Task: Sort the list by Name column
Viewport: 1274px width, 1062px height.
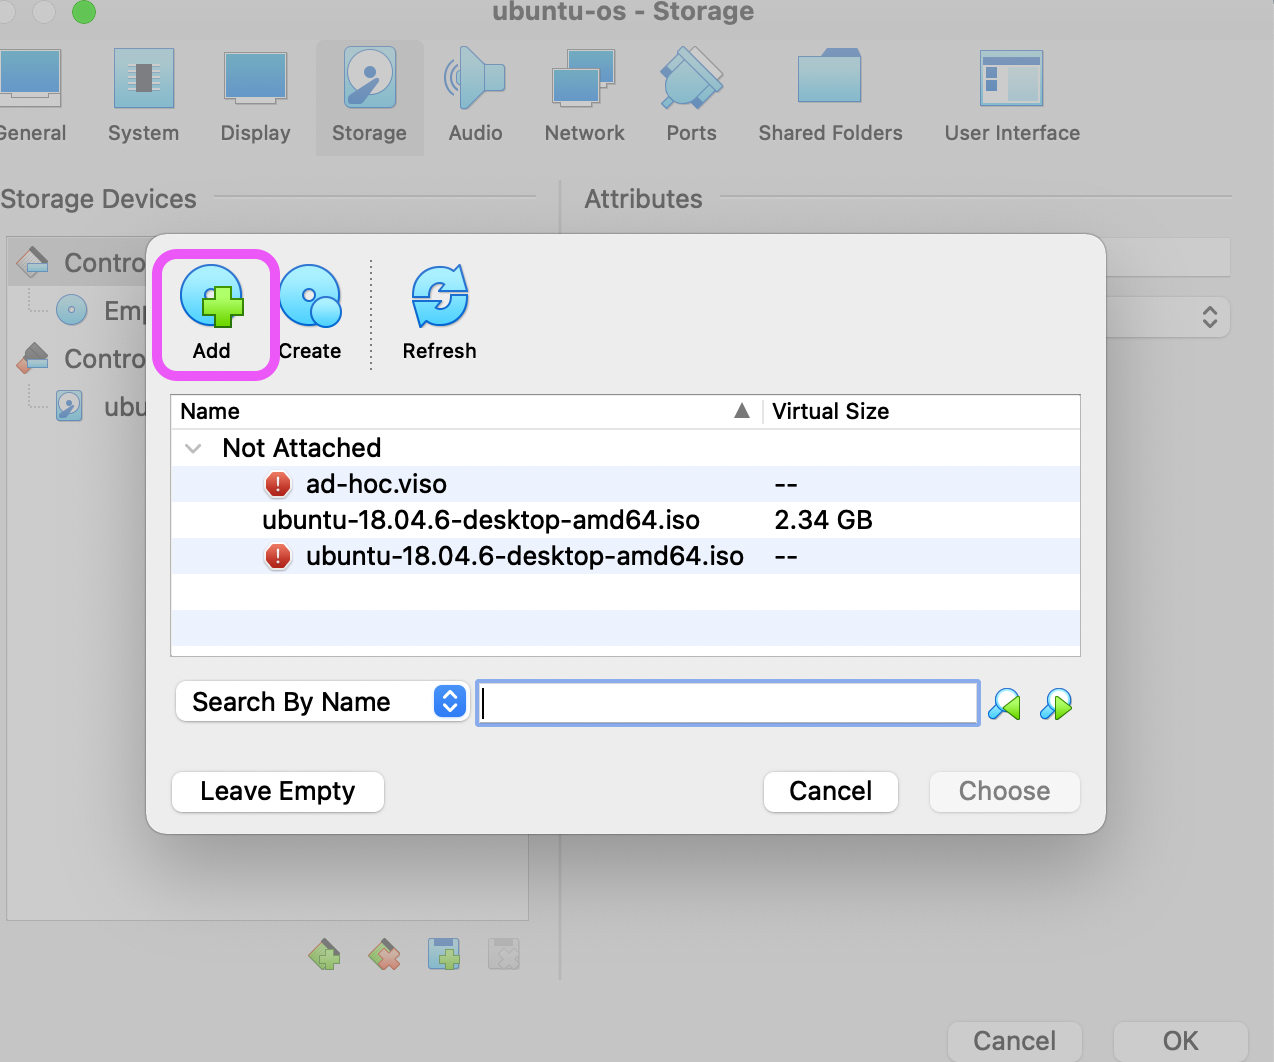Action: [x=467, y=412]
